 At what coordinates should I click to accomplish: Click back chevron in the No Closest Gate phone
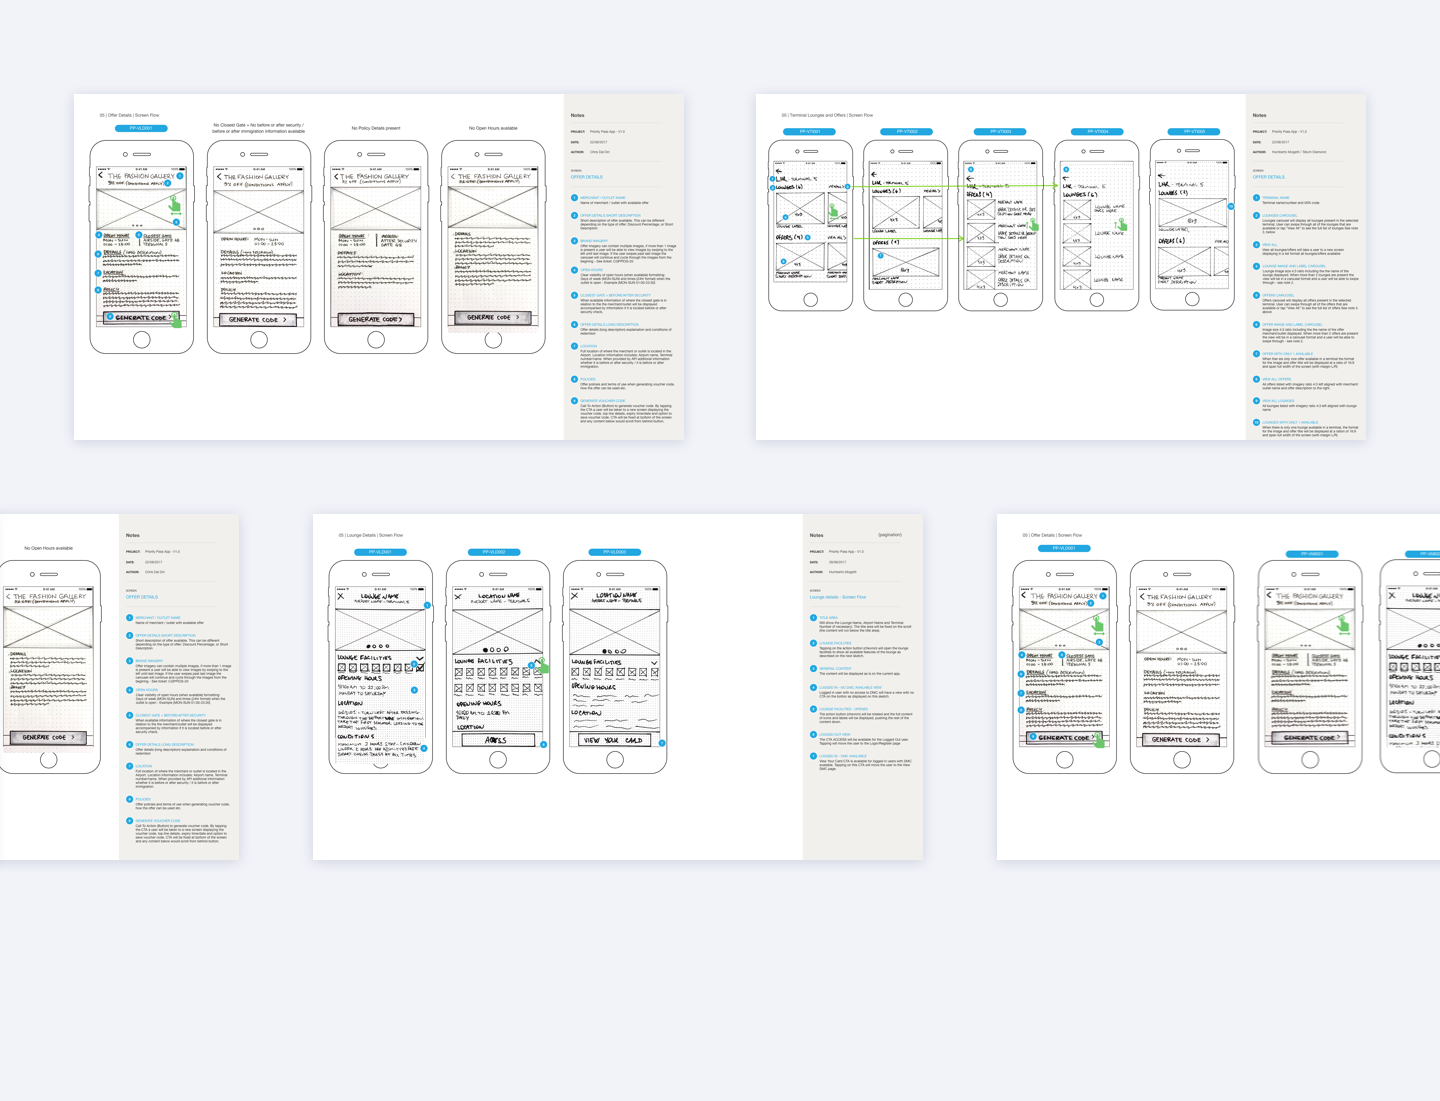click(220, 177)
